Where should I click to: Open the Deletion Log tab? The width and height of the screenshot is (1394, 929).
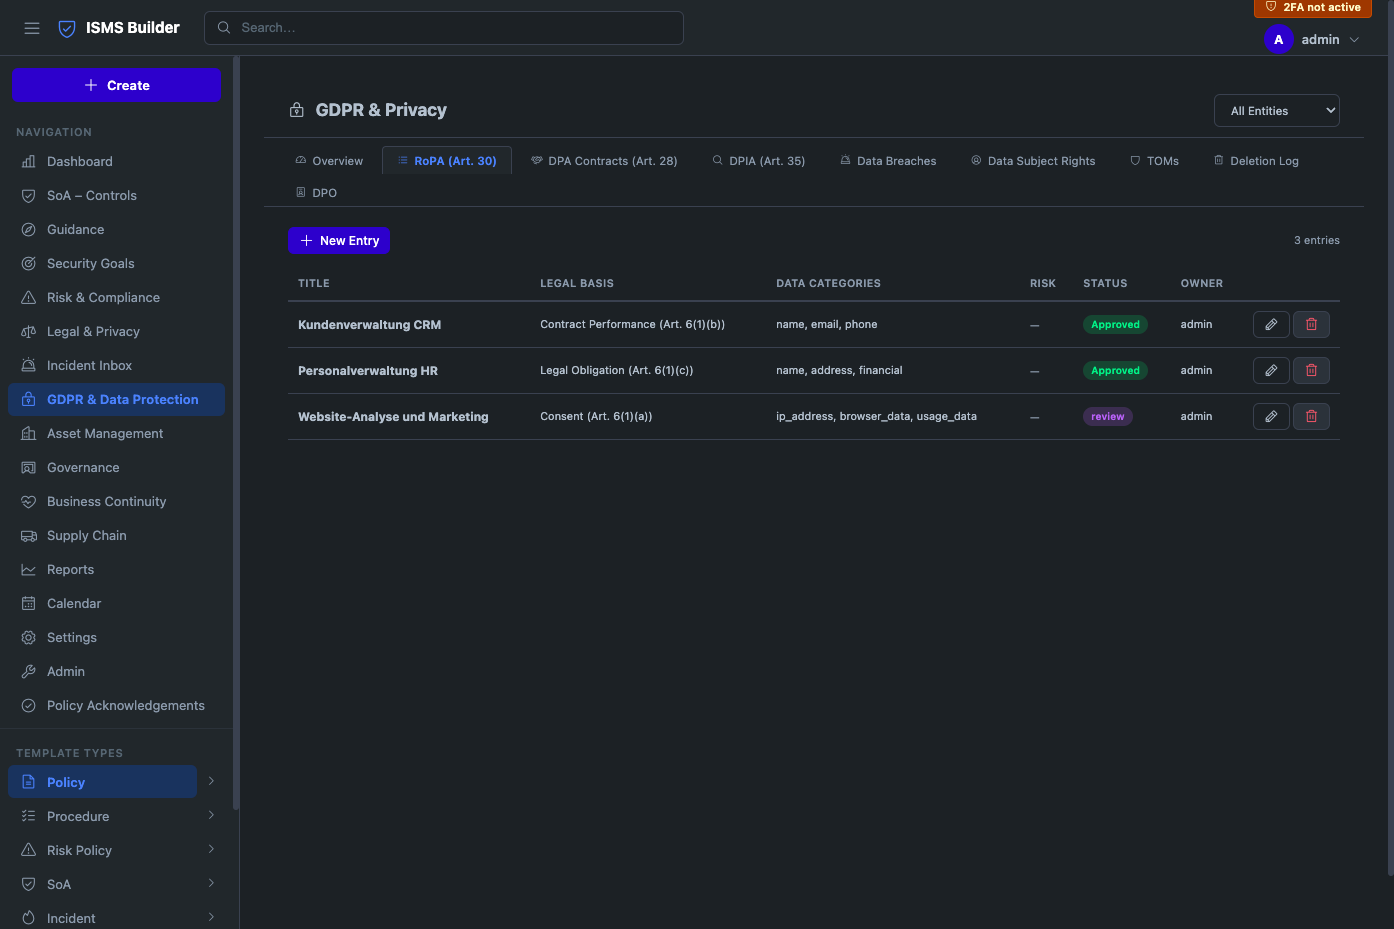1256,161
